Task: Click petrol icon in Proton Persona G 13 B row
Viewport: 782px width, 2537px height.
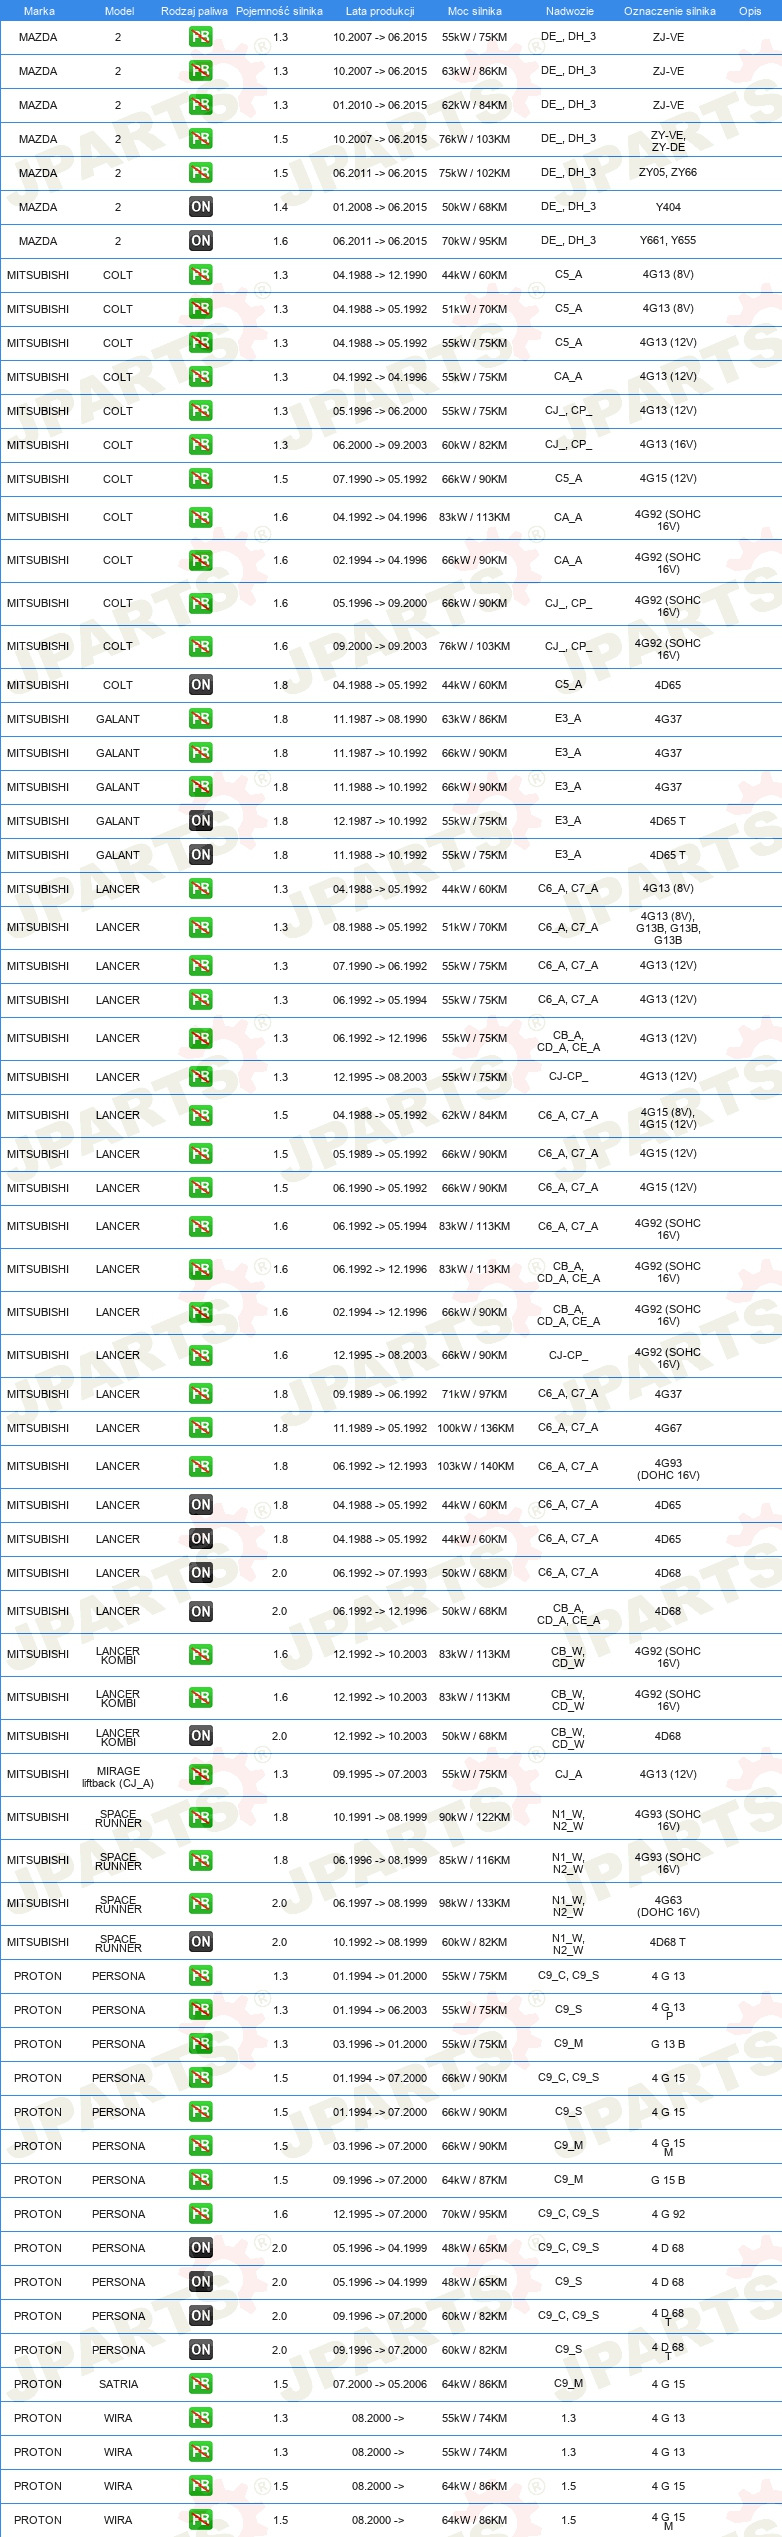Action: point(200,2044)
